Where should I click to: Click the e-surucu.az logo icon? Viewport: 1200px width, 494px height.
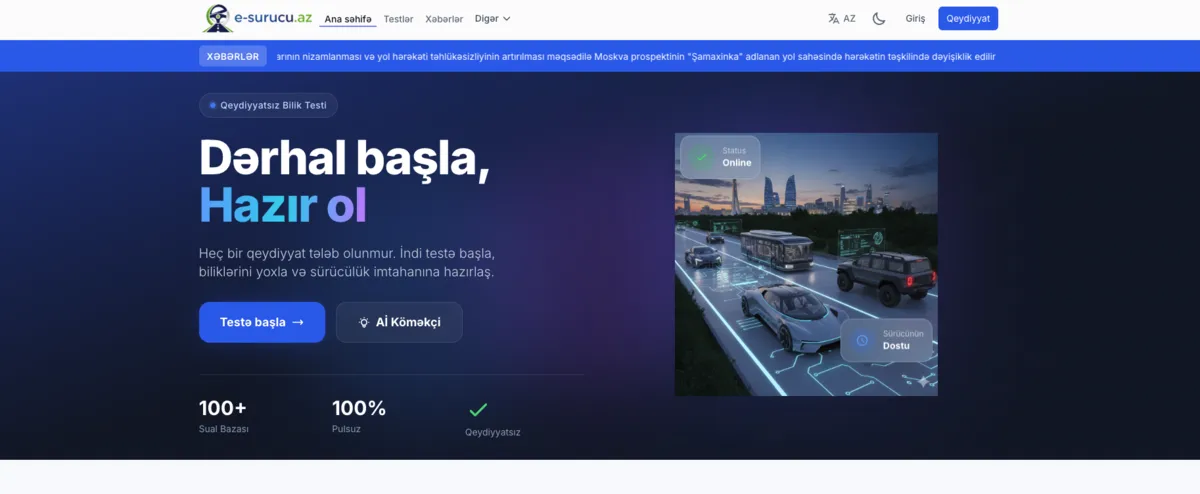pos(218,18)
